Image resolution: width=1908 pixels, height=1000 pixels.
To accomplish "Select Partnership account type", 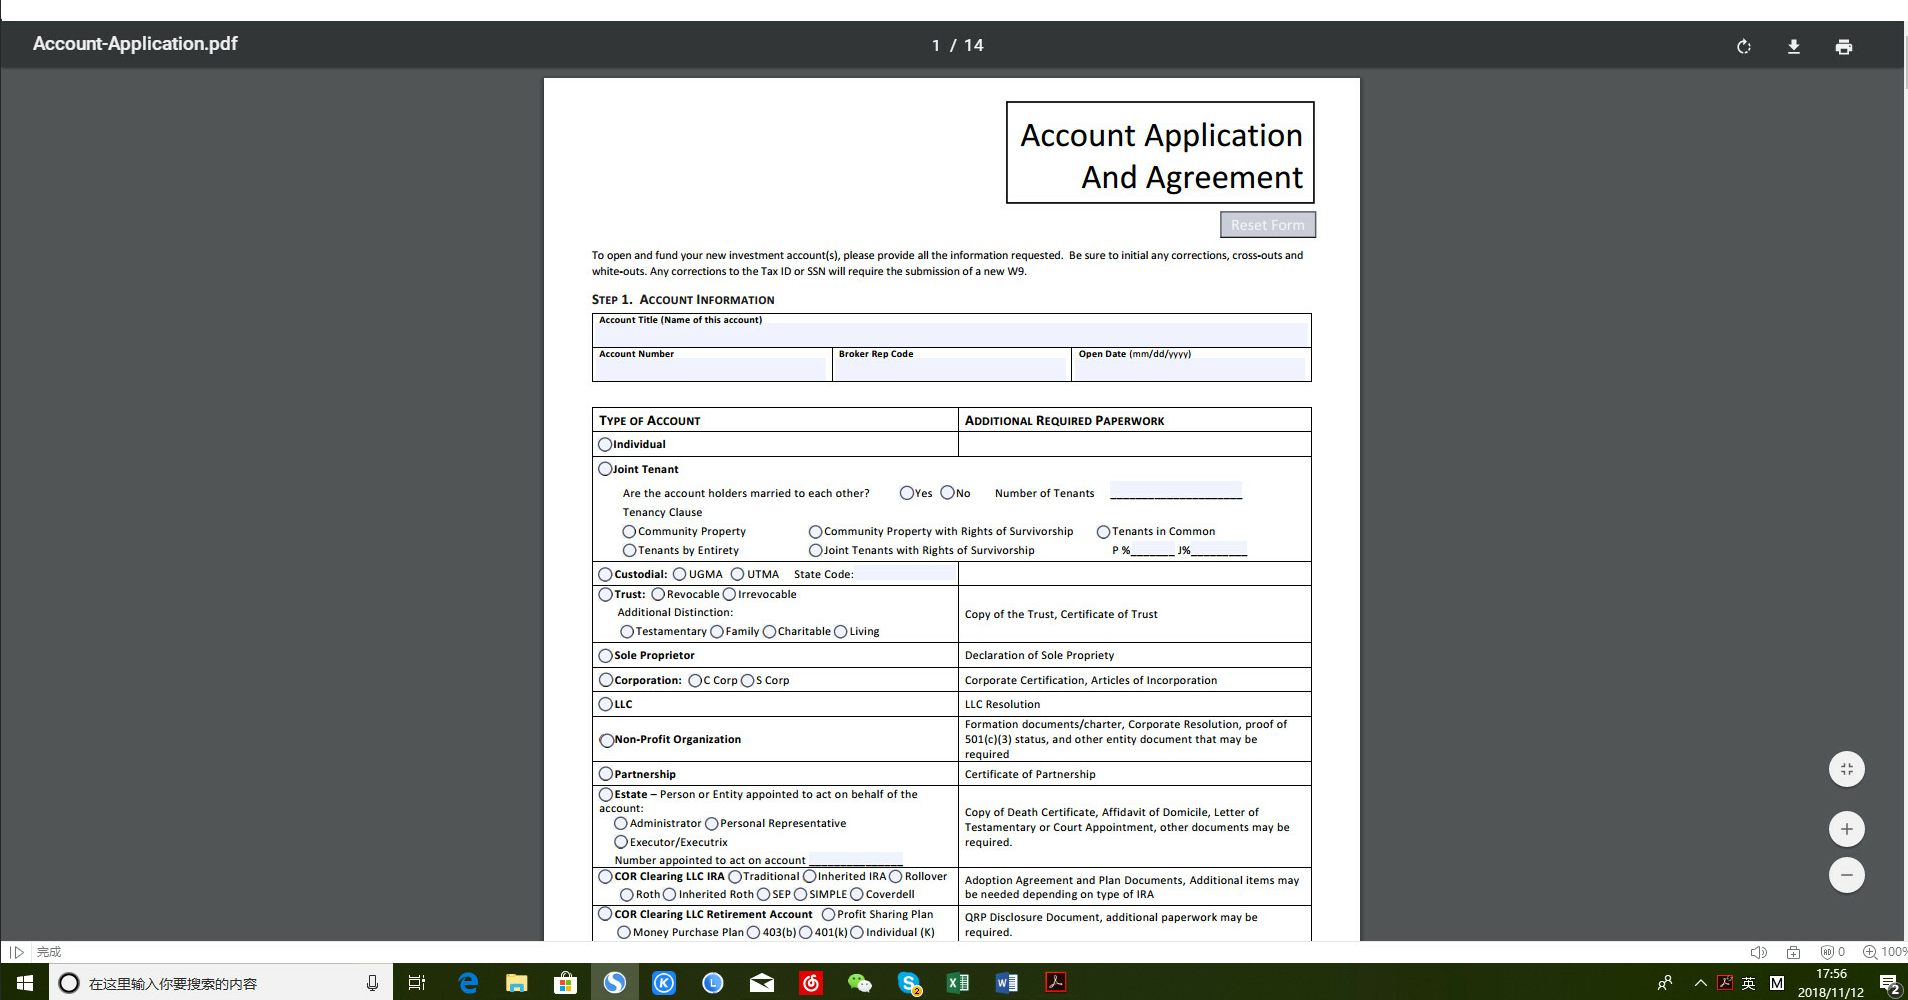I will [605, 774].
